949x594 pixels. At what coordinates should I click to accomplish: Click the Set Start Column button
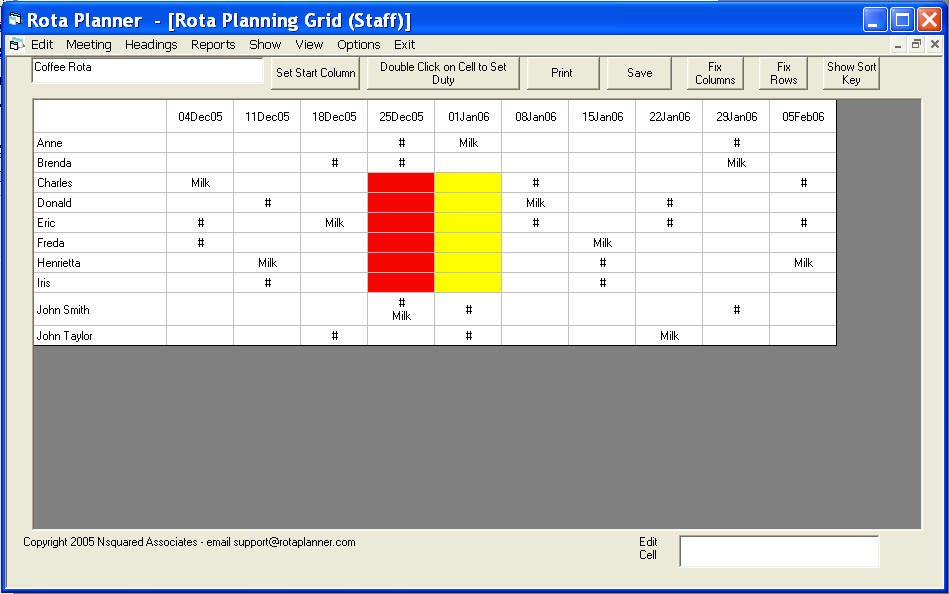click(315, 73)
